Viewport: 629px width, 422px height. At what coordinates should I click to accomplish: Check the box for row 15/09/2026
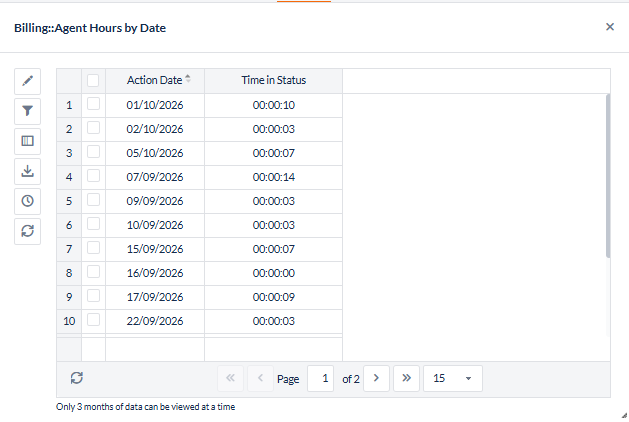pos(93,248)
